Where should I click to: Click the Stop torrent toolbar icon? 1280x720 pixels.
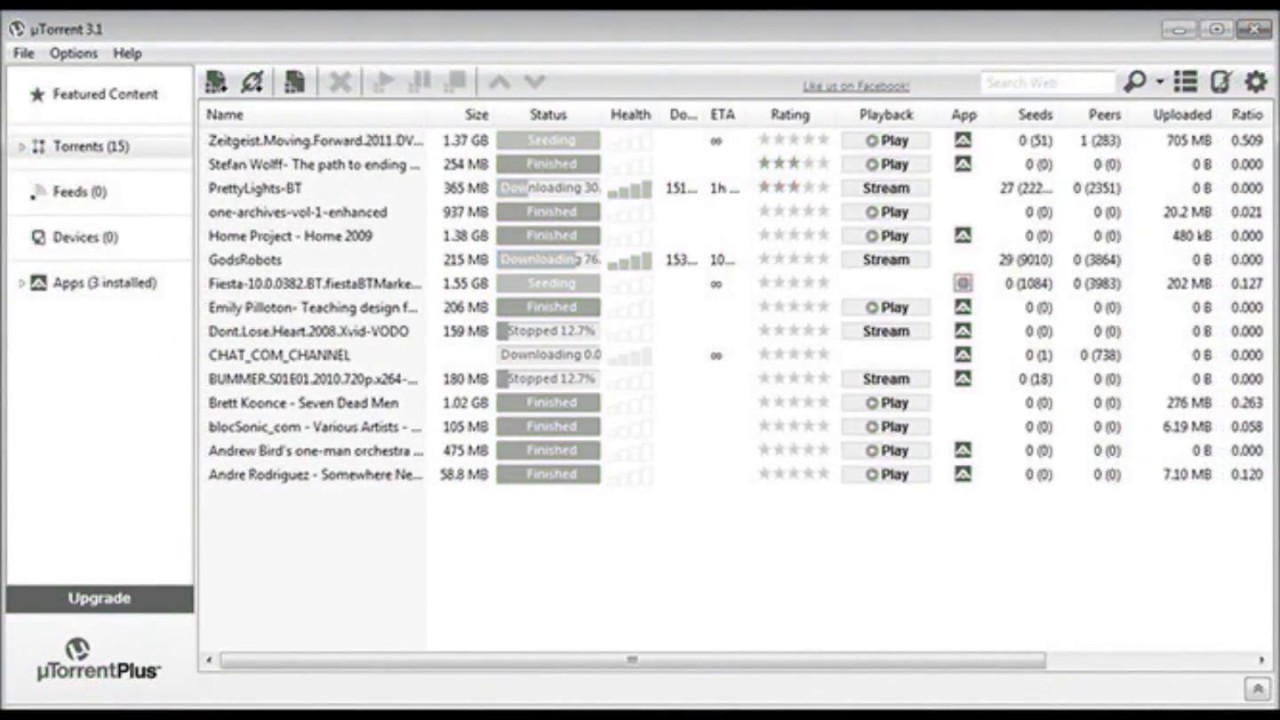coord(456,82)
